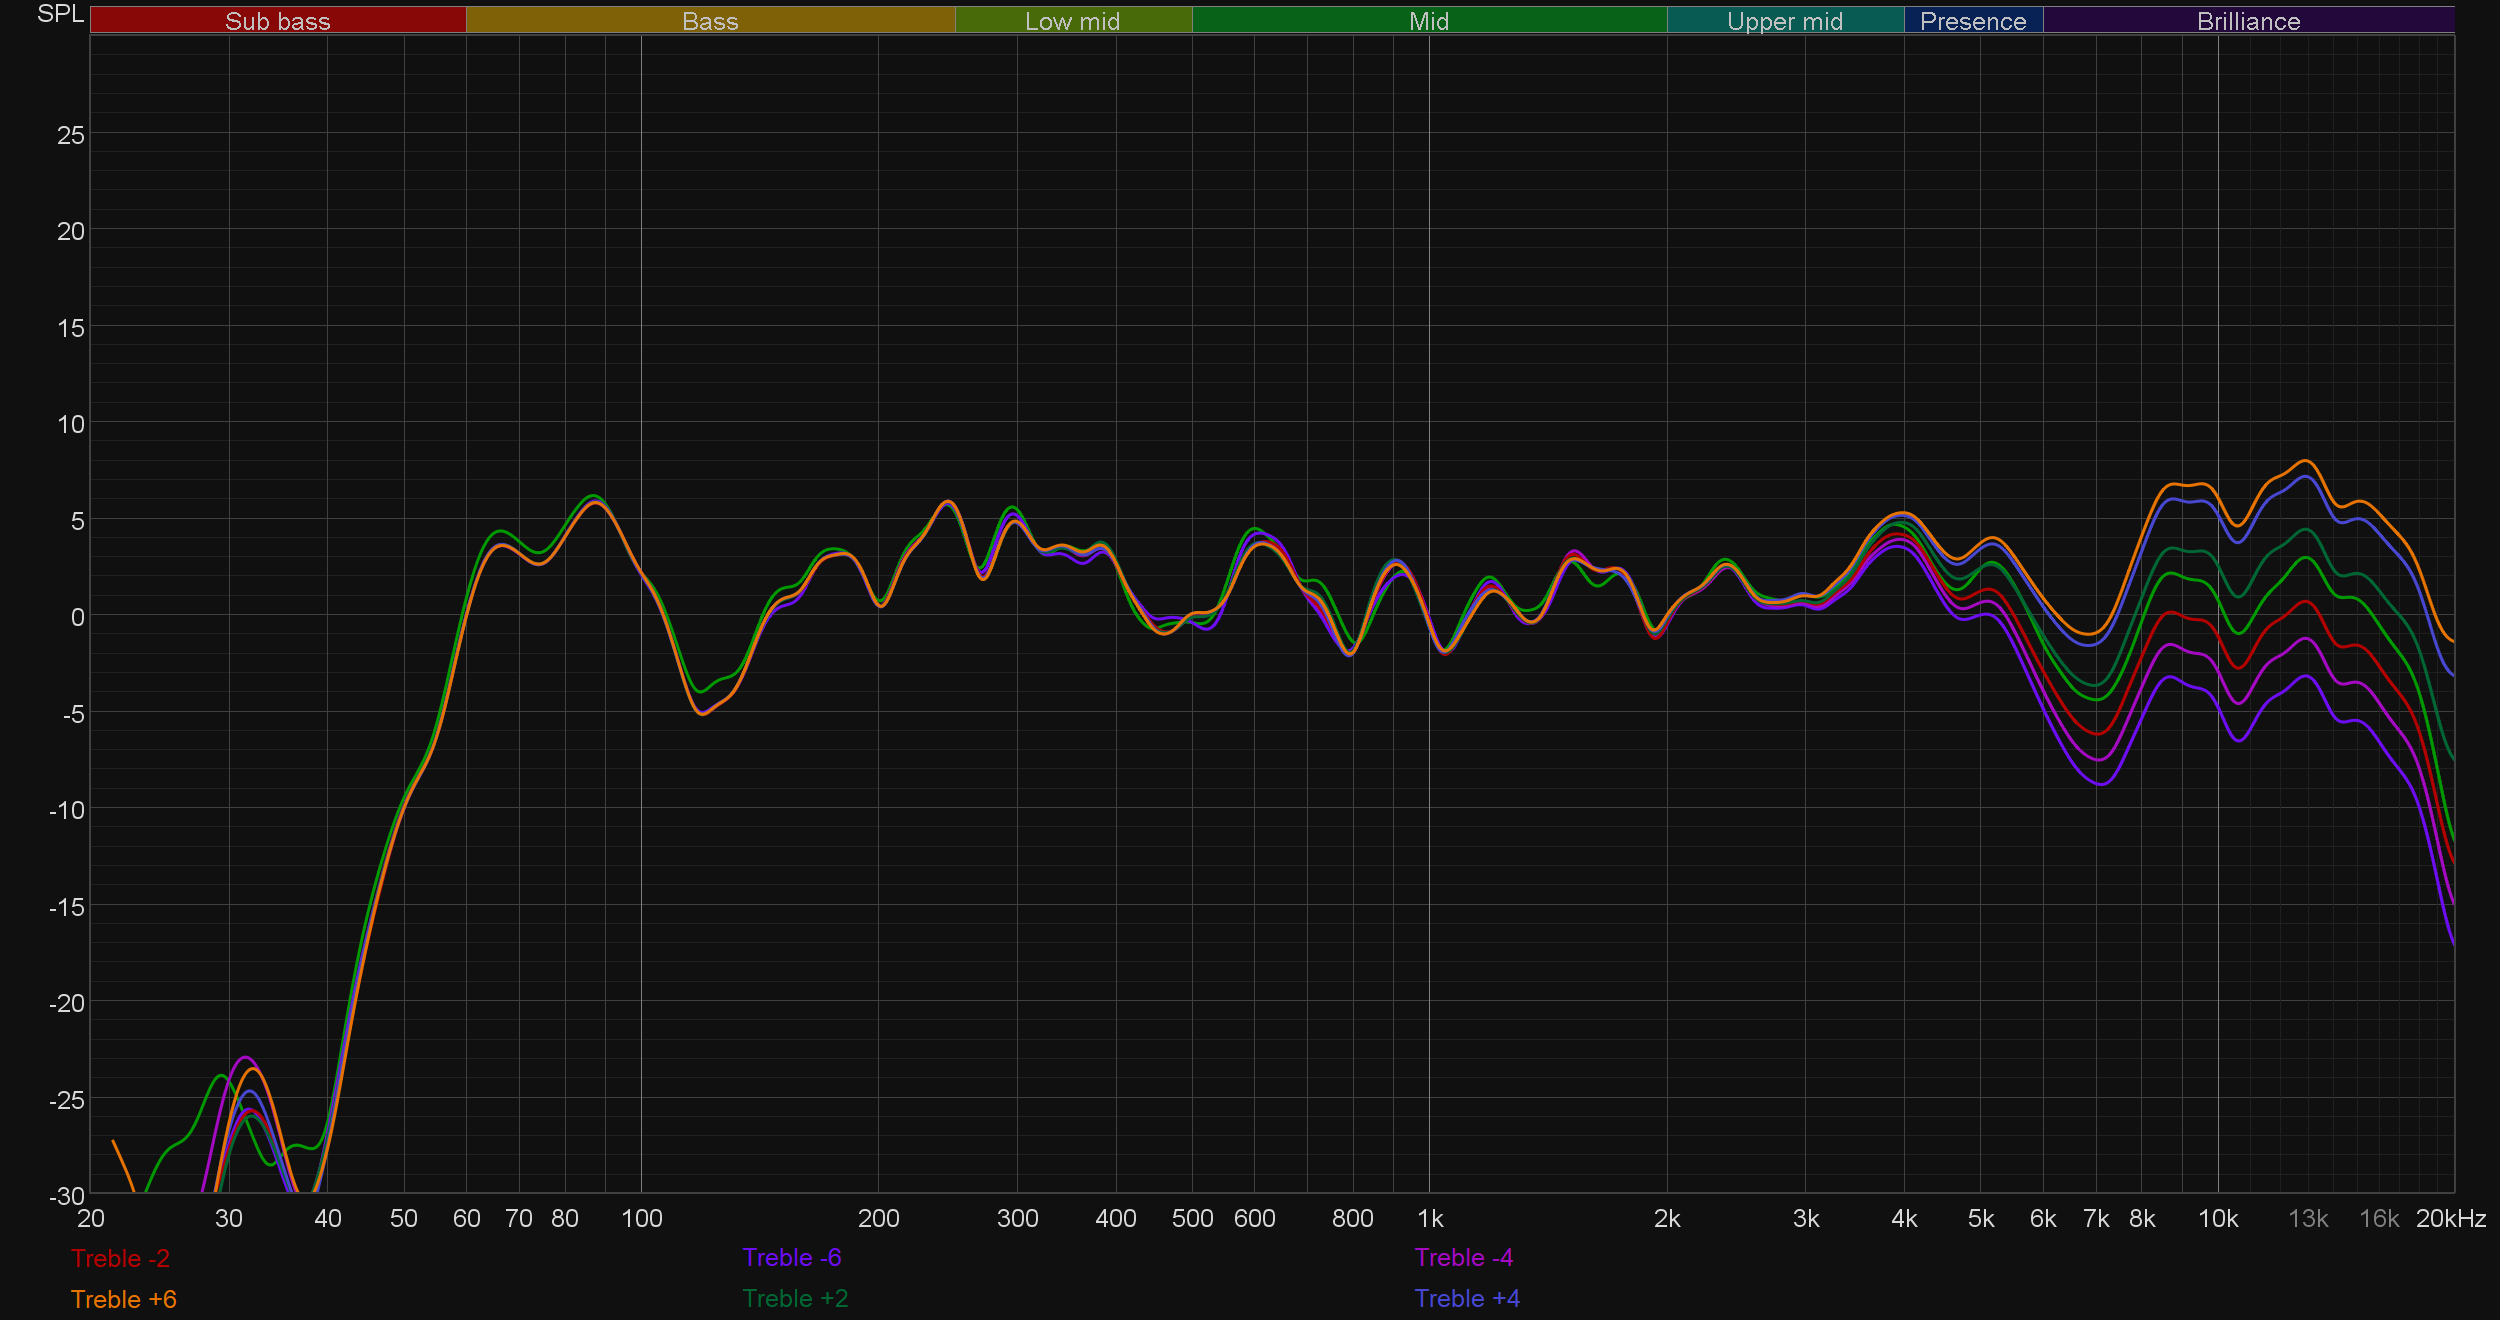Screen dimensions: 2500x1320
Task: Click the Treble +4 legend label
Action: pyautogui.click(x=1466, y=1298)
